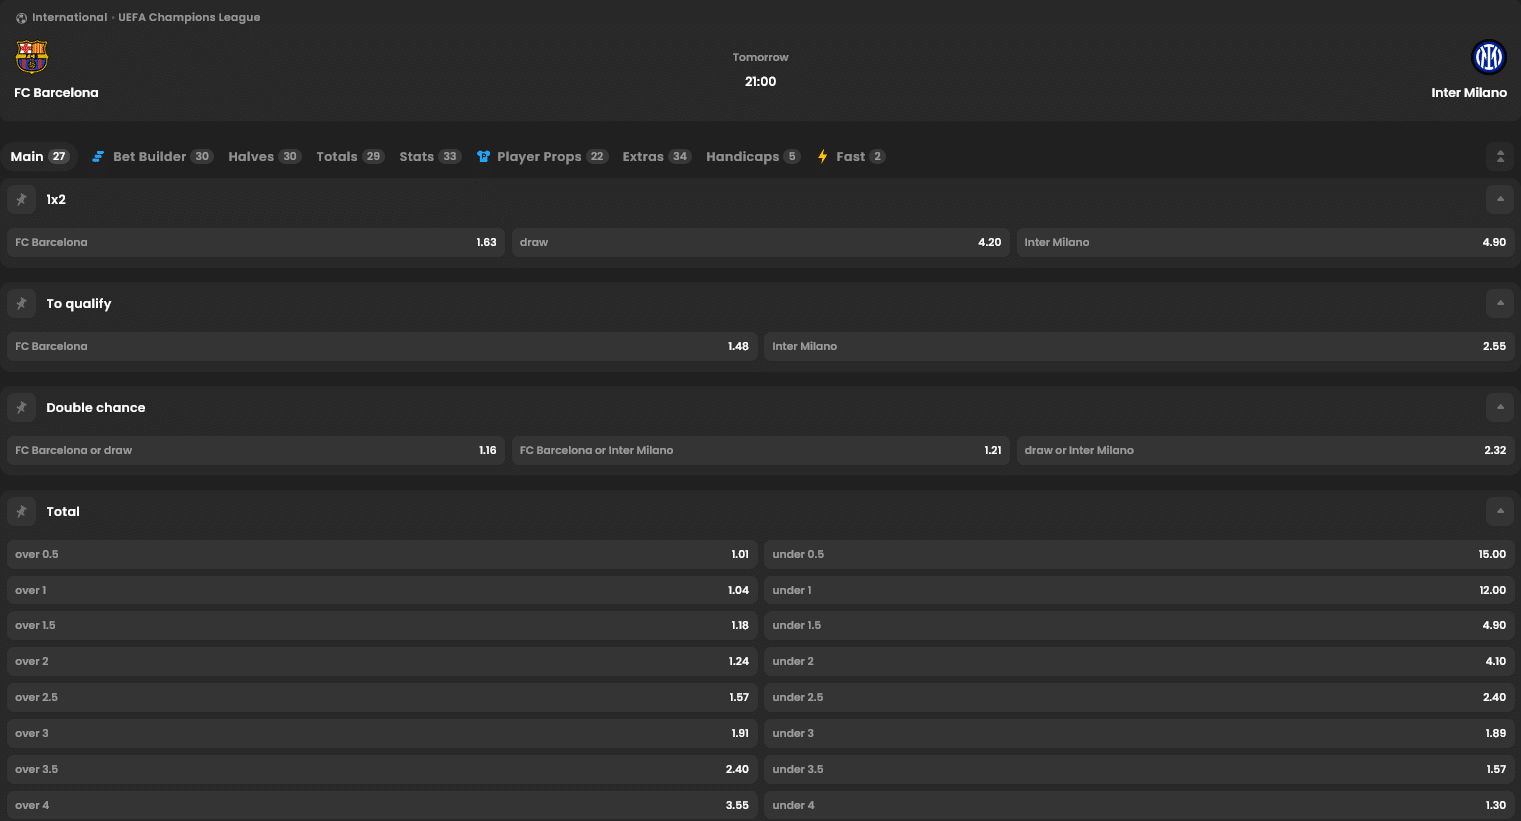Select the draw outcome at 4.20

(x=760, y=242)
